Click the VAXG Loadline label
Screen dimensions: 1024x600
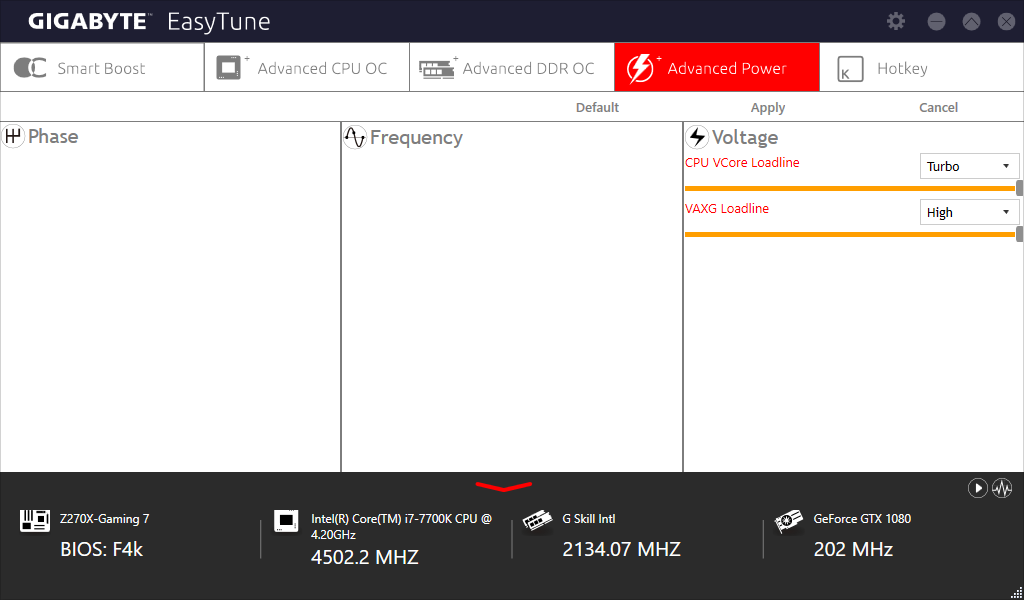(727, 209)
